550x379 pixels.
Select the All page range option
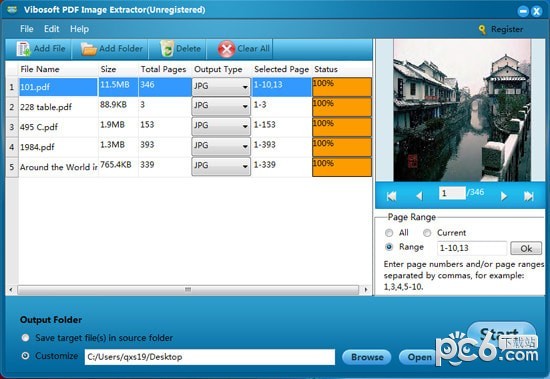389,233
